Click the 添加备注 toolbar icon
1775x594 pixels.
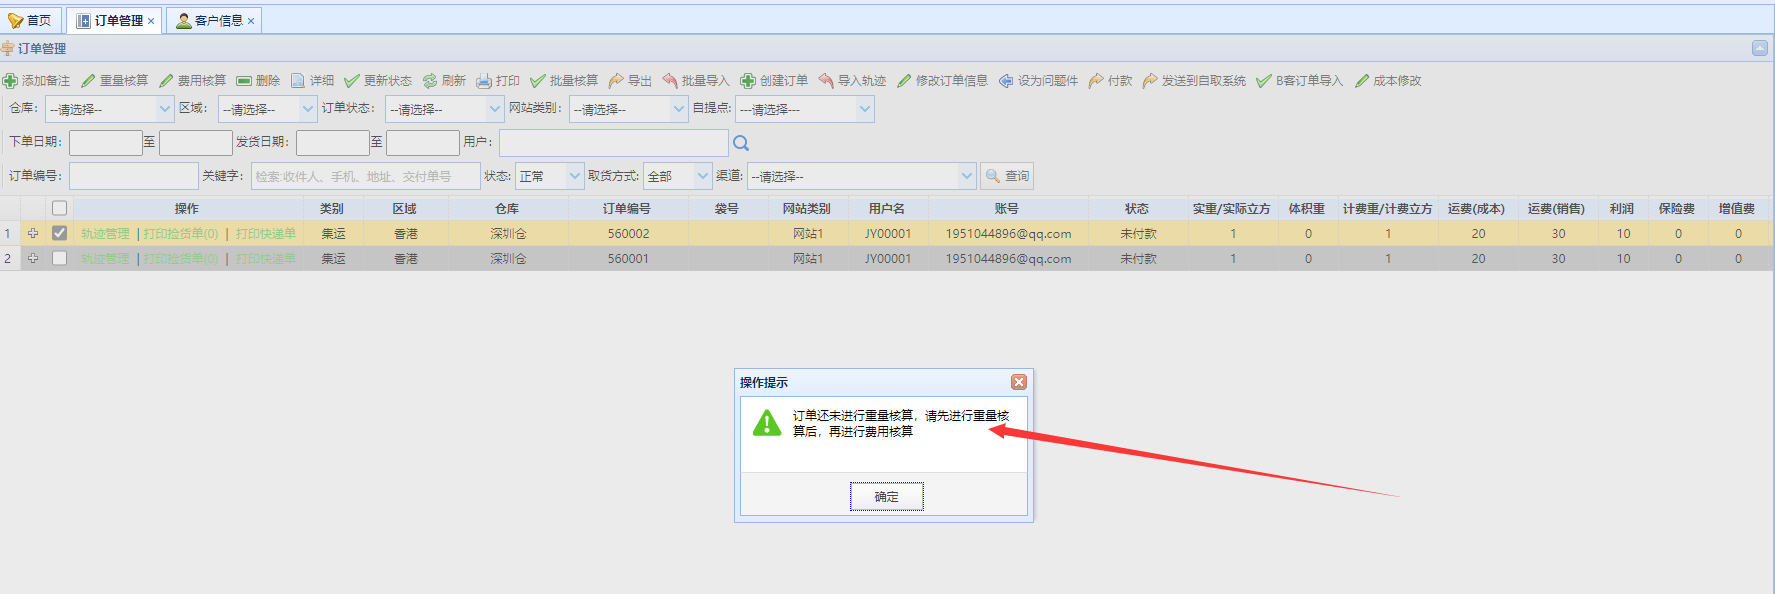10,81
